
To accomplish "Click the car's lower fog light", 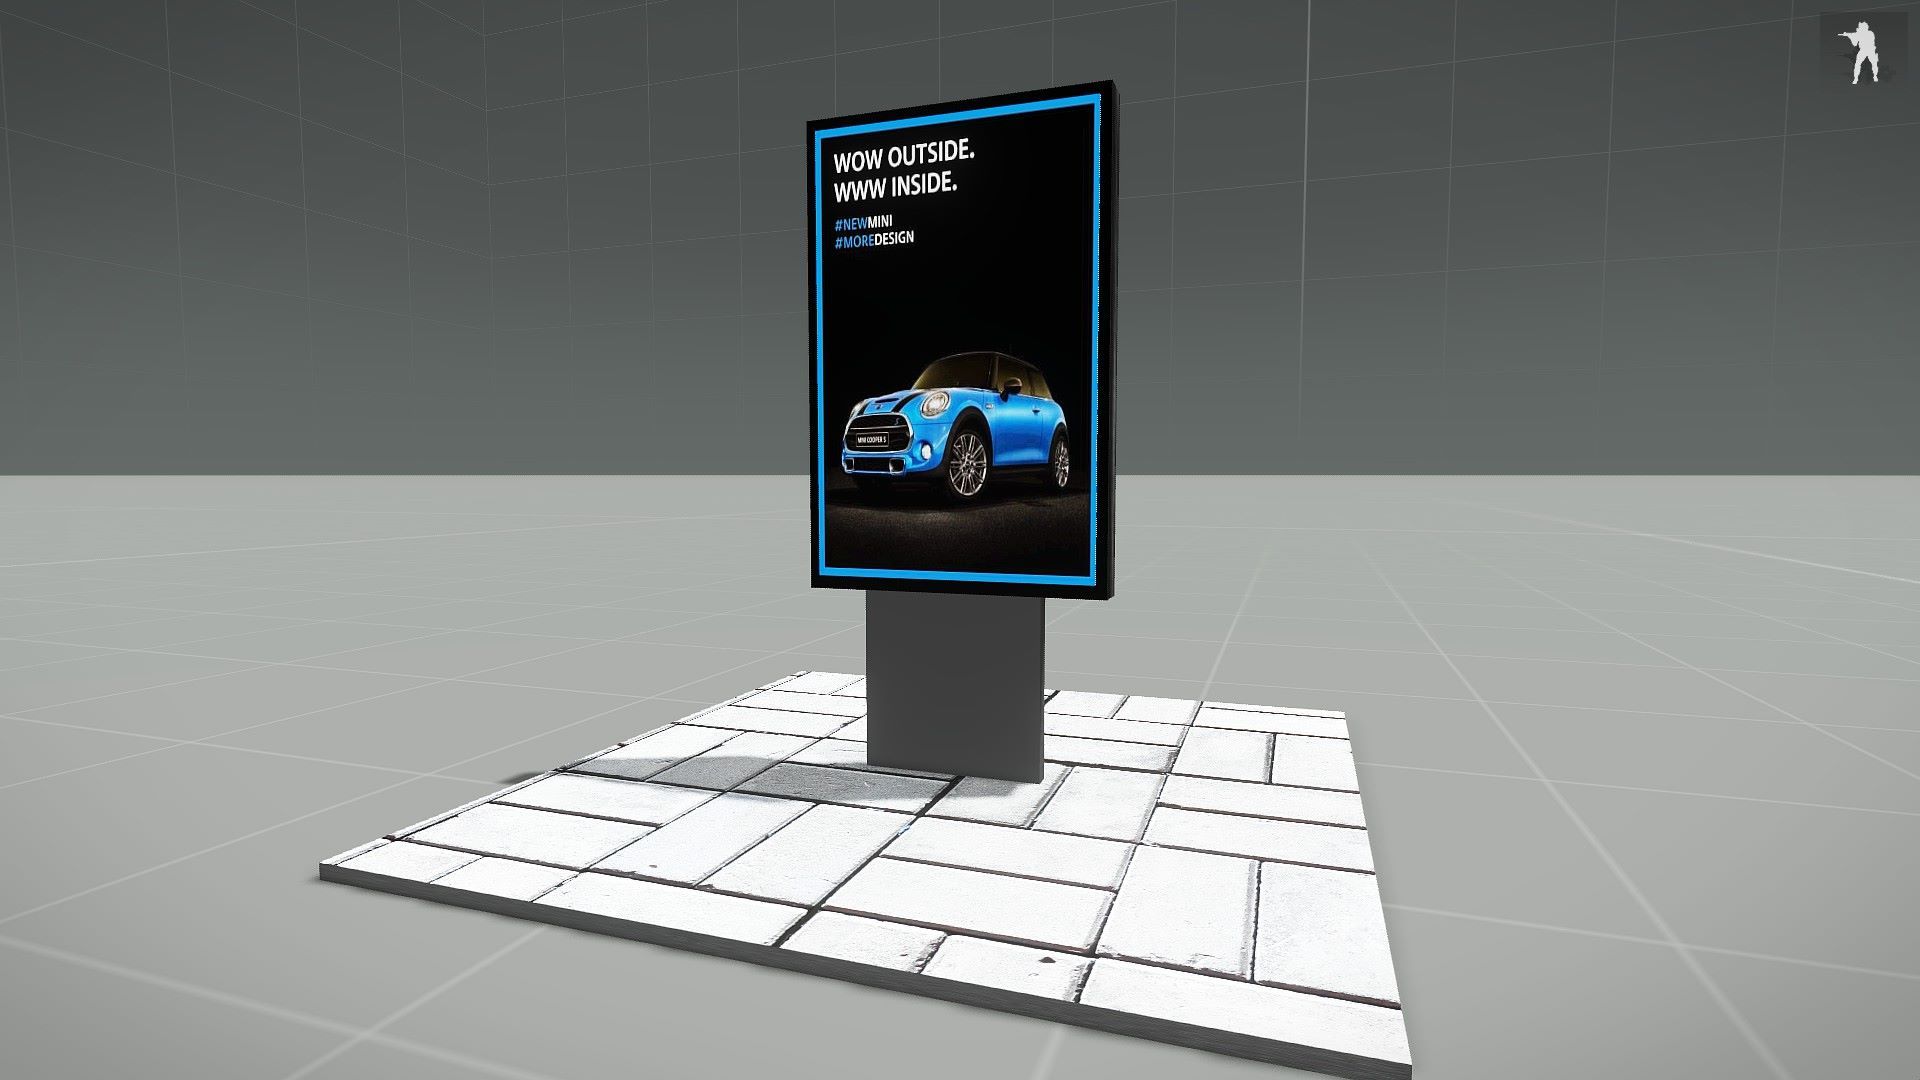I will tap(925, 450).
